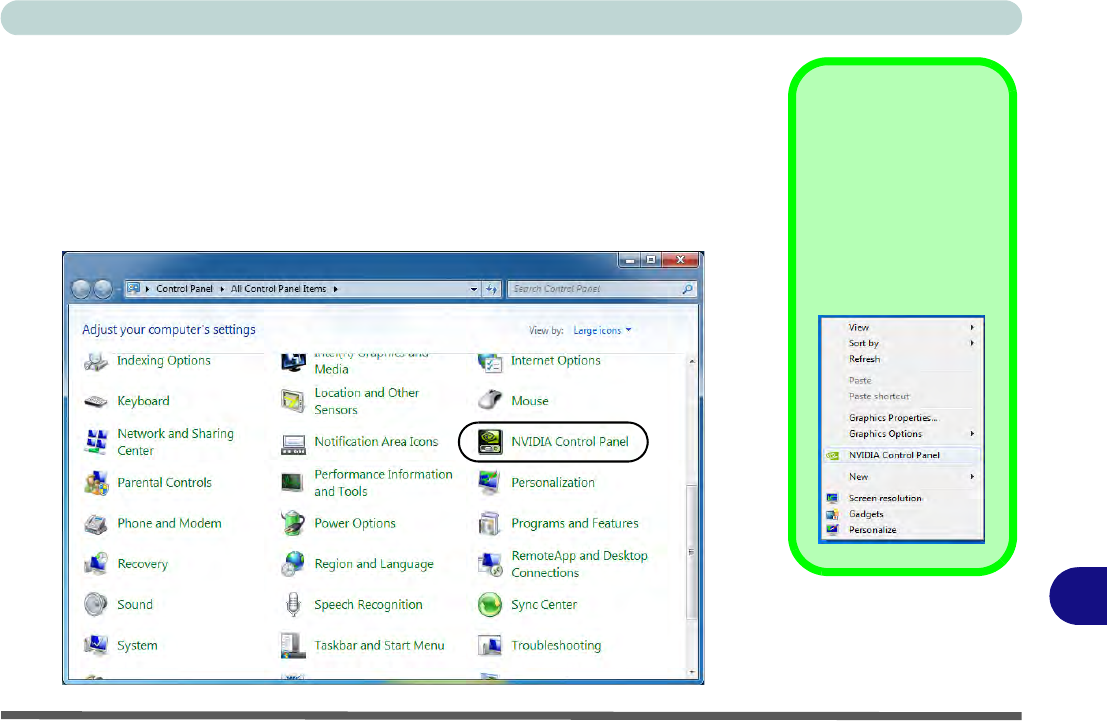Open the NVIDIA Control Panel icon
1107x721 pixels.
tap(490, 442)
